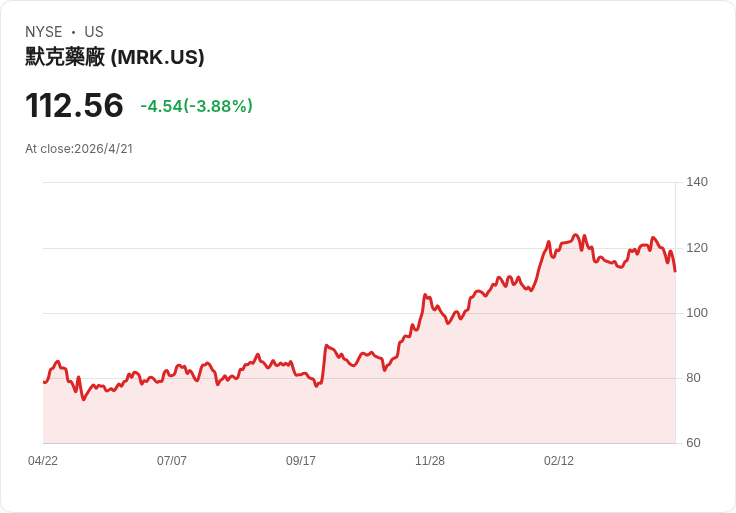Click the 80 y-axis price label

coord(693,378)
